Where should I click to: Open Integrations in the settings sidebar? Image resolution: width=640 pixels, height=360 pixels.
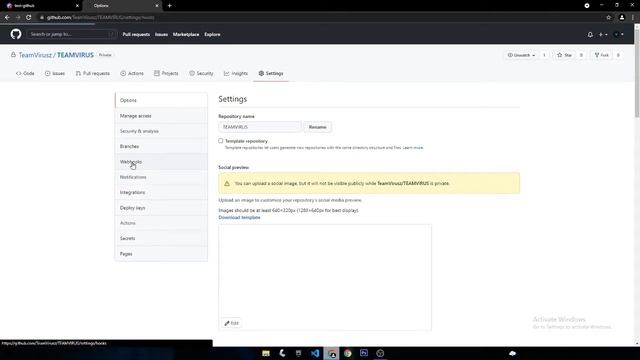[x=161, y=192]
